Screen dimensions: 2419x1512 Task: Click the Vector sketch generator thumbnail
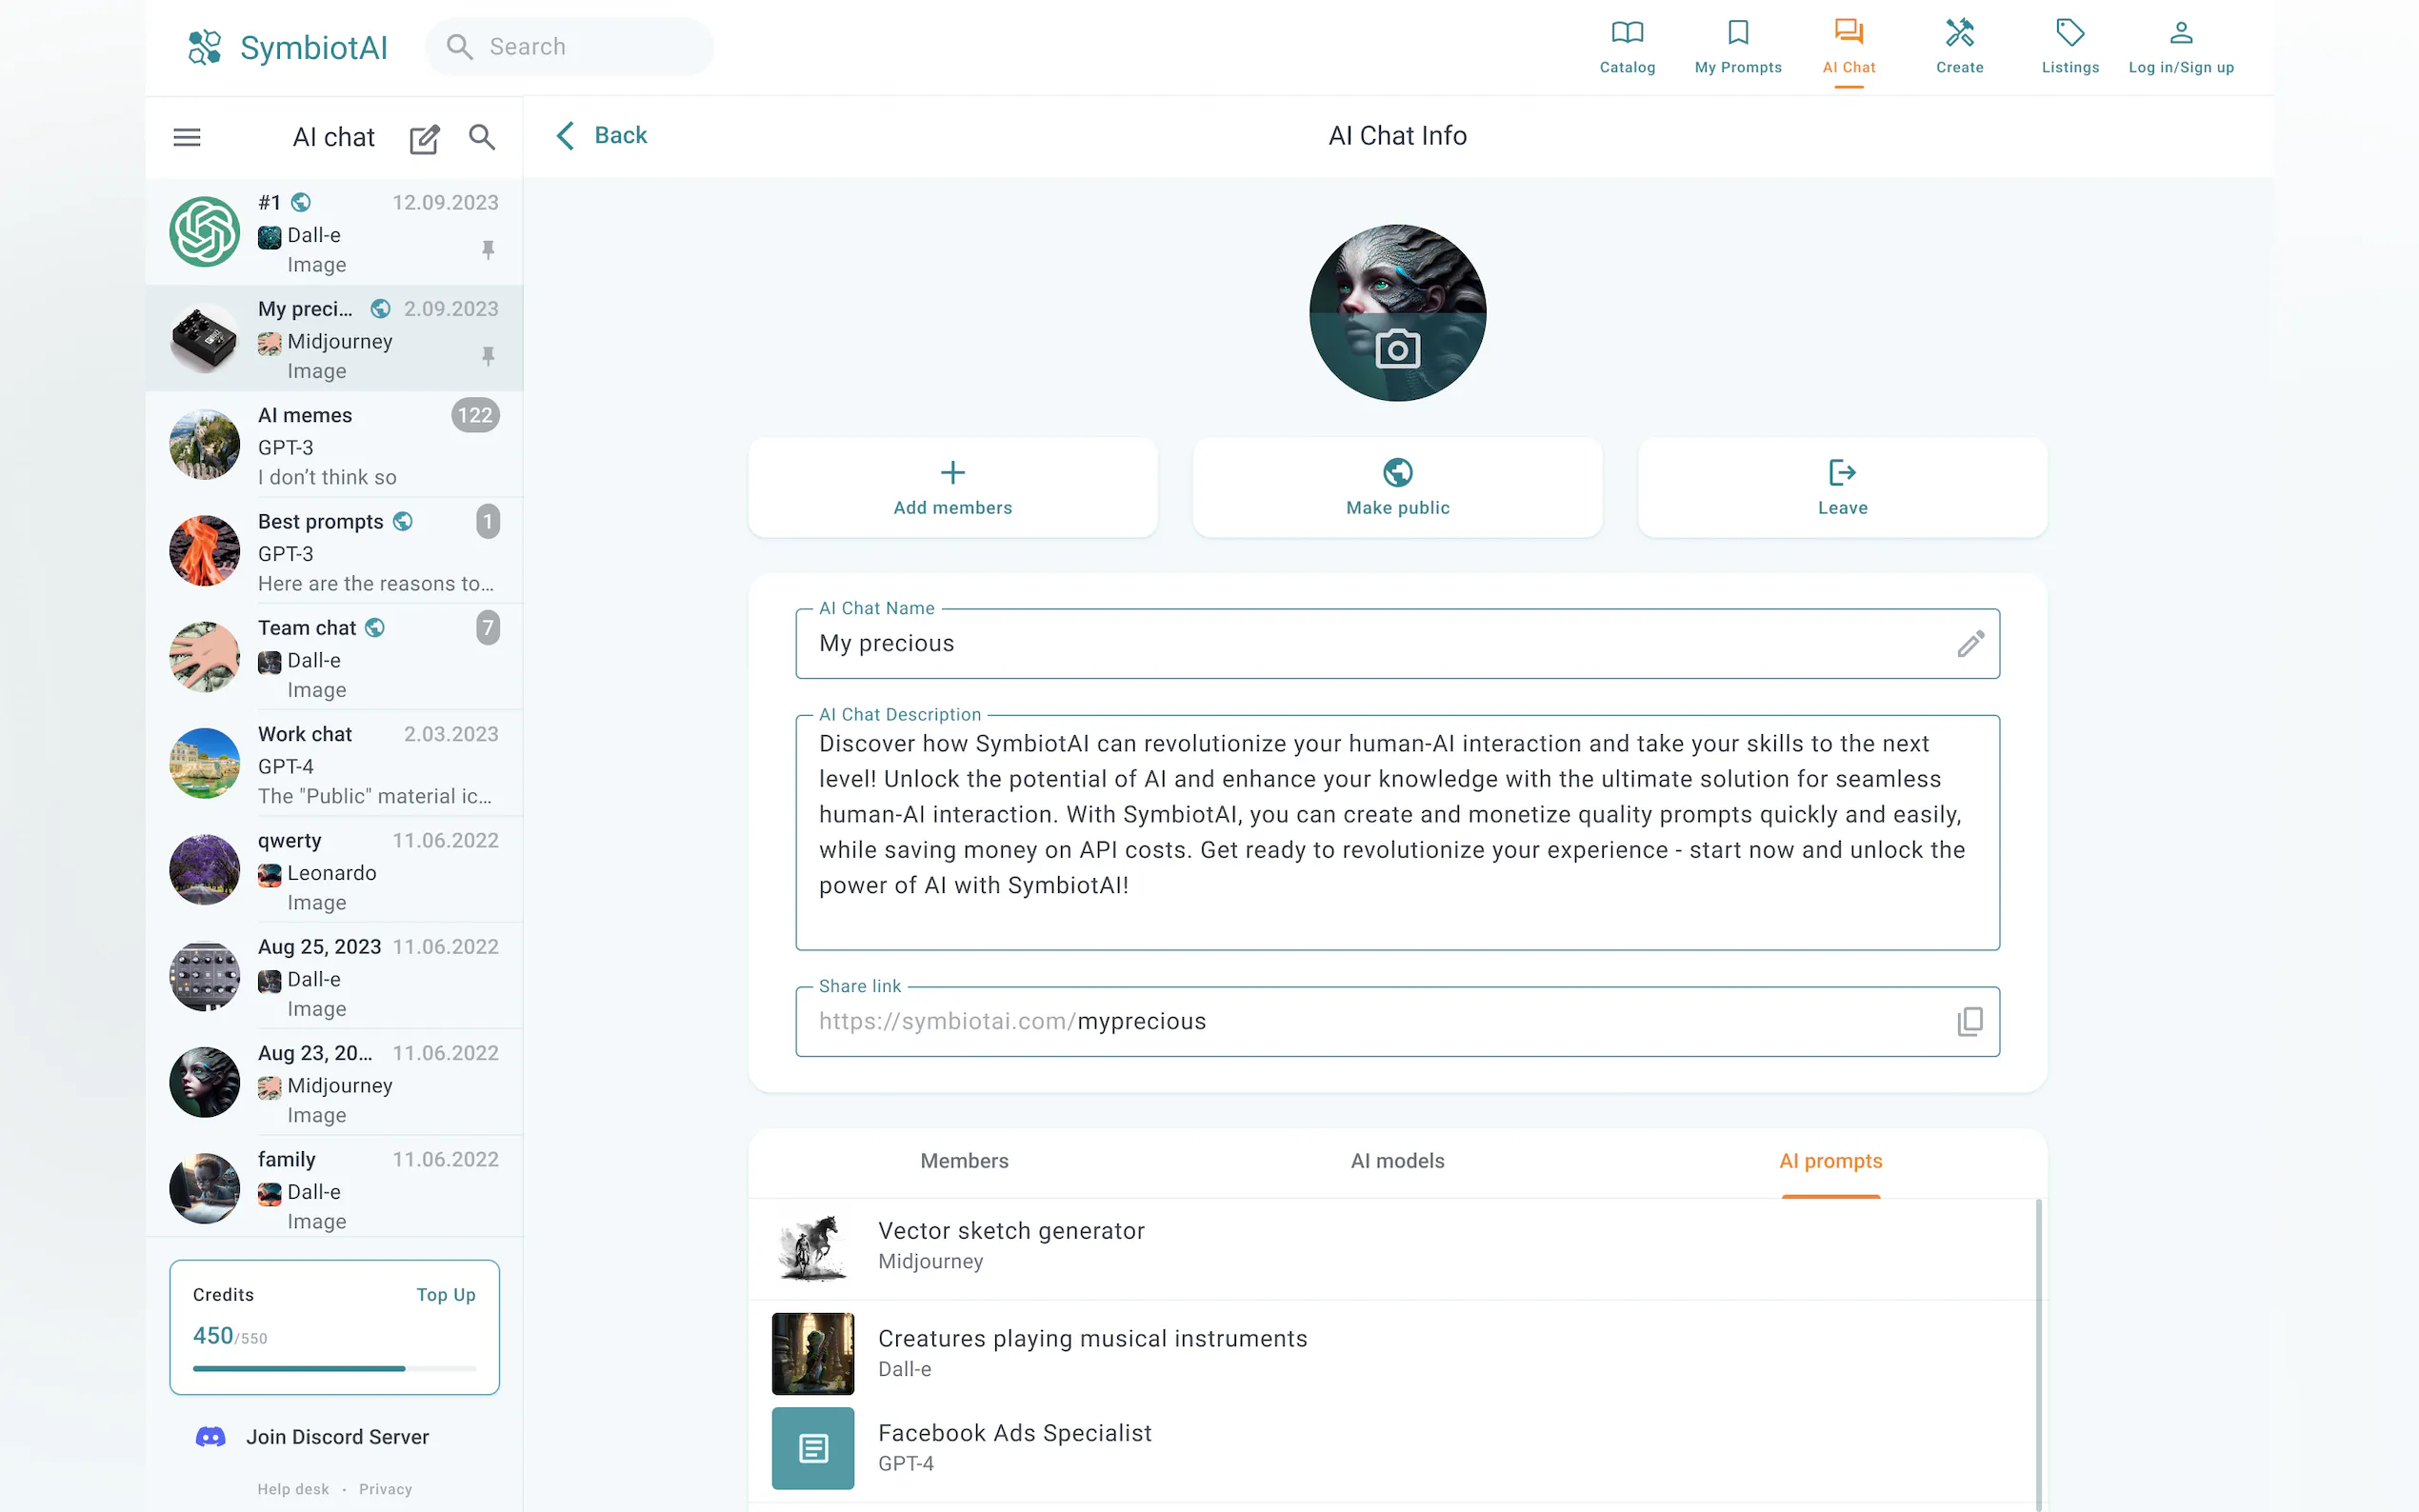pyautogui.click(x=813, y=1247)
